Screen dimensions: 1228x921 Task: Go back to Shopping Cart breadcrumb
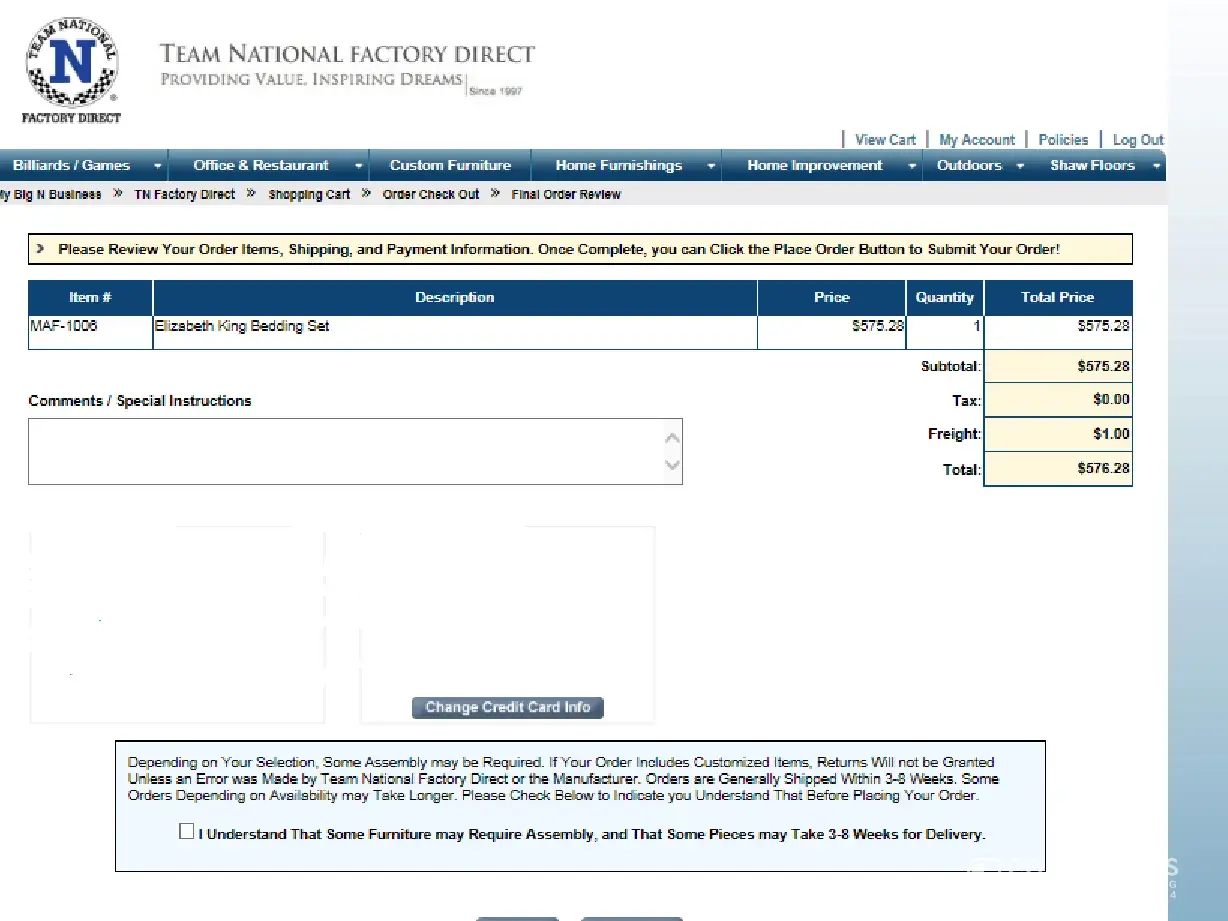(309, 195)
